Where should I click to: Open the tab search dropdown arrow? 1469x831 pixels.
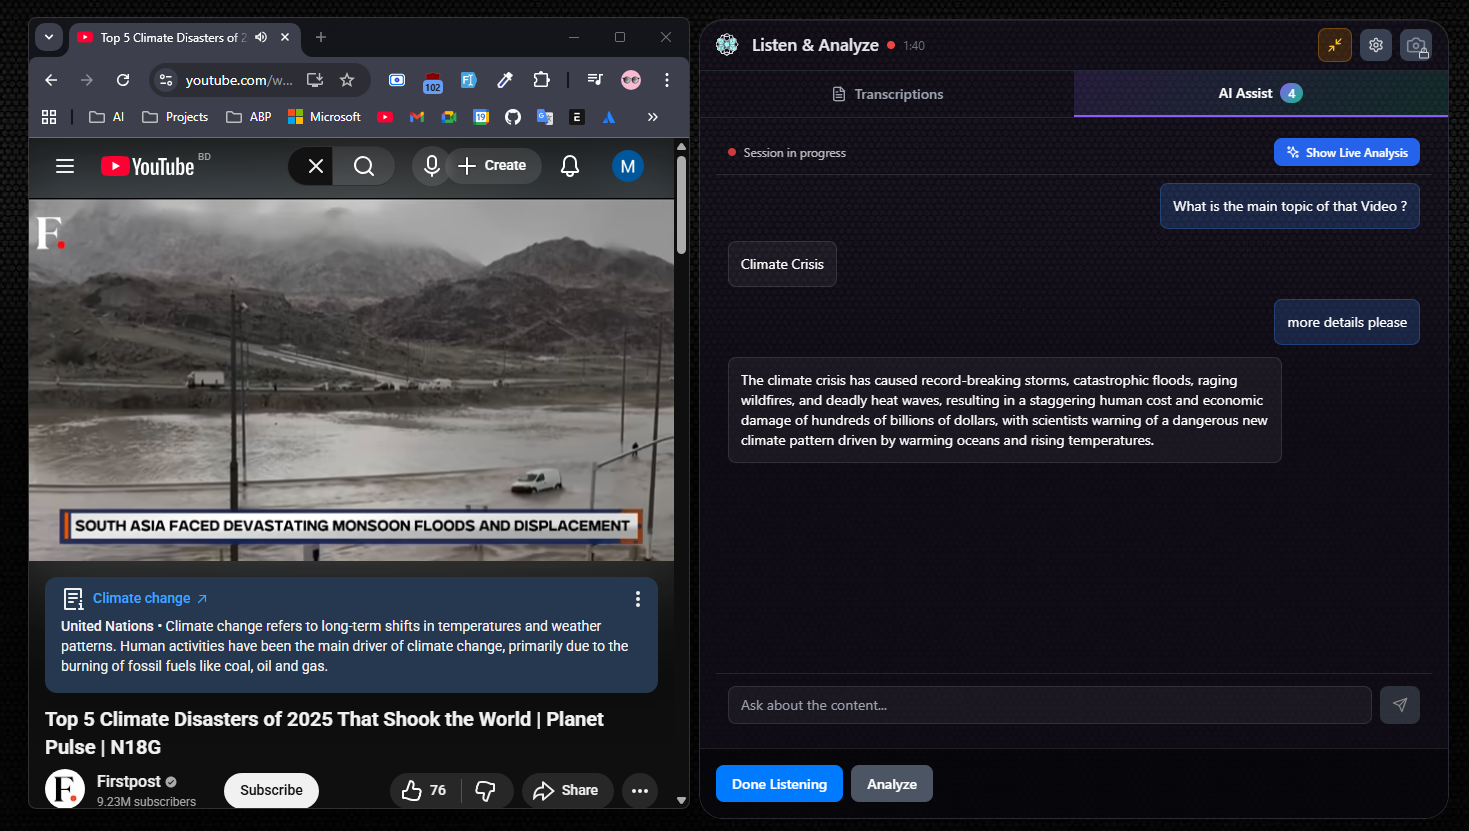point(49,37)
